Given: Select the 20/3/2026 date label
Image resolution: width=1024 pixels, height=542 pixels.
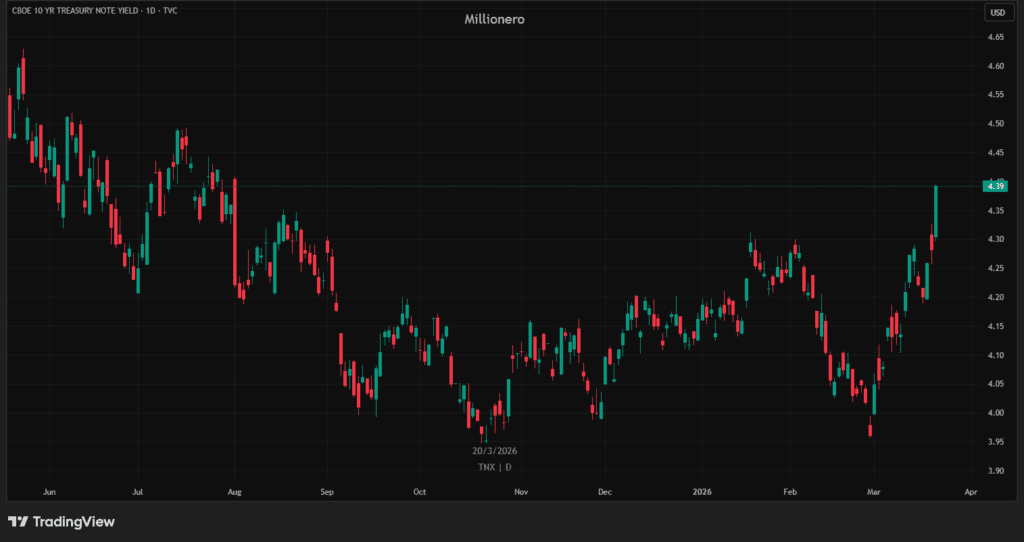Looking at the screenshot, I should 495,451.
